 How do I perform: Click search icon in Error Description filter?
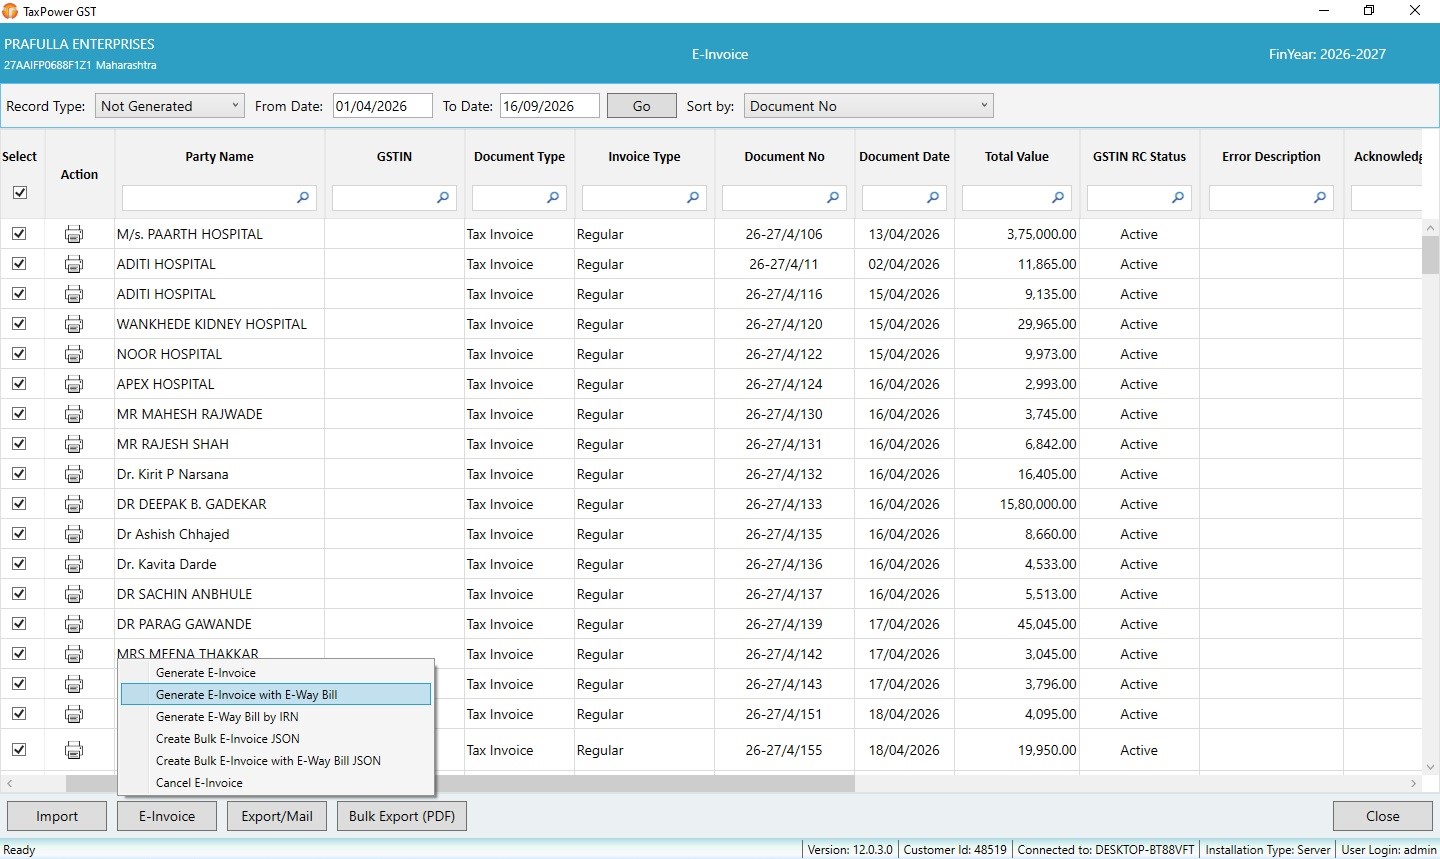tap(1320, 198)
